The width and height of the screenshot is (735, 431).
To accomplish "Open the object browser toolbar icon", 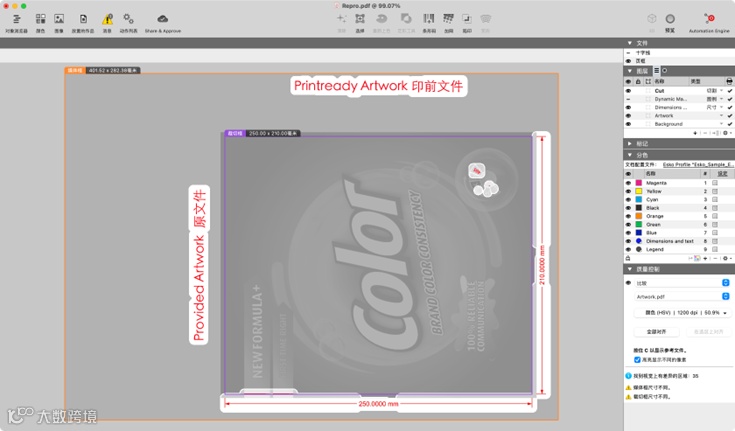I will (x=16, y=19).
